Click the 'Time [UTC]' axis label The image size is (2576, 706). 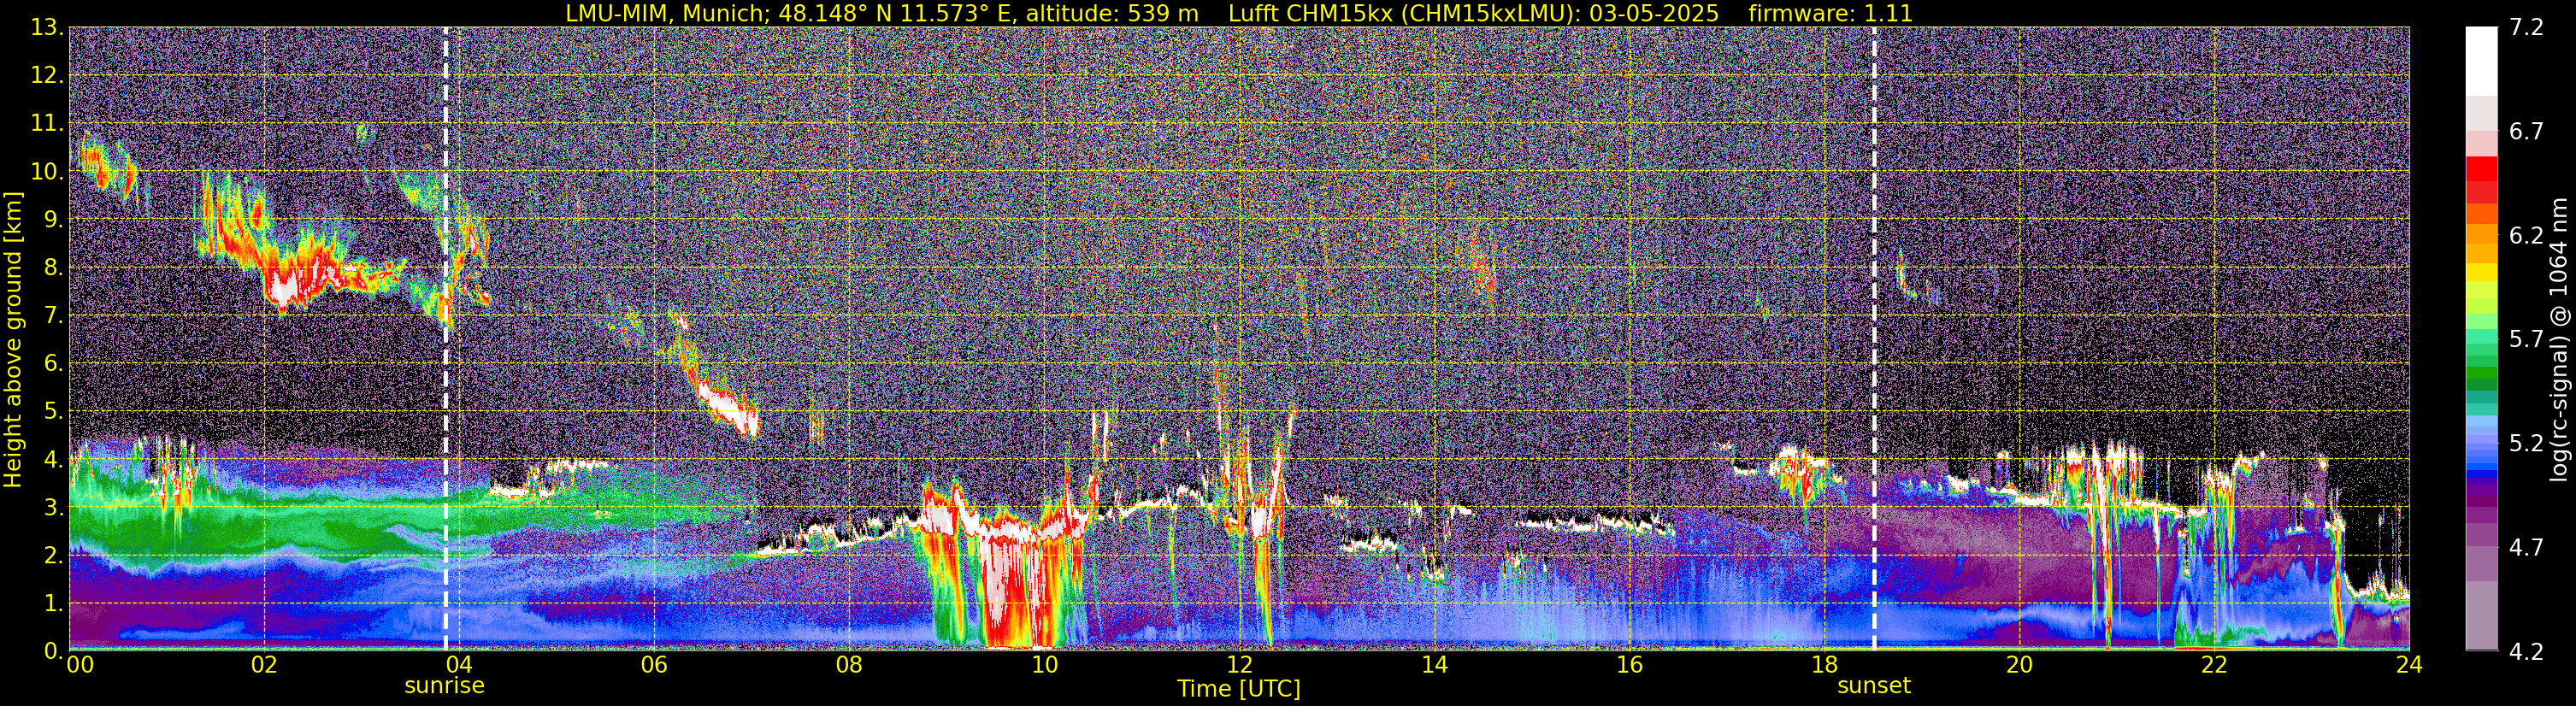pyautogui.click(x=1238, y=689)
